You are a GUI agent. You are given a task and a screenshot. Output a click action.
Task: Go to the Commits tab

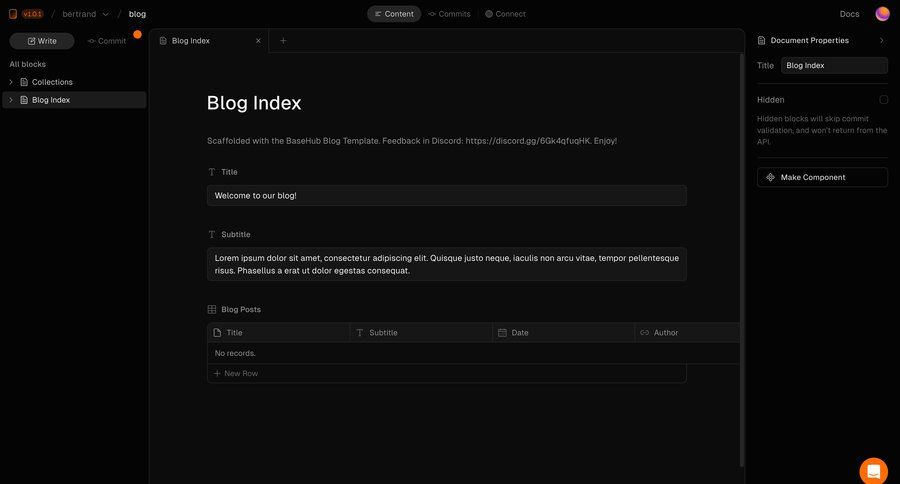449,14
